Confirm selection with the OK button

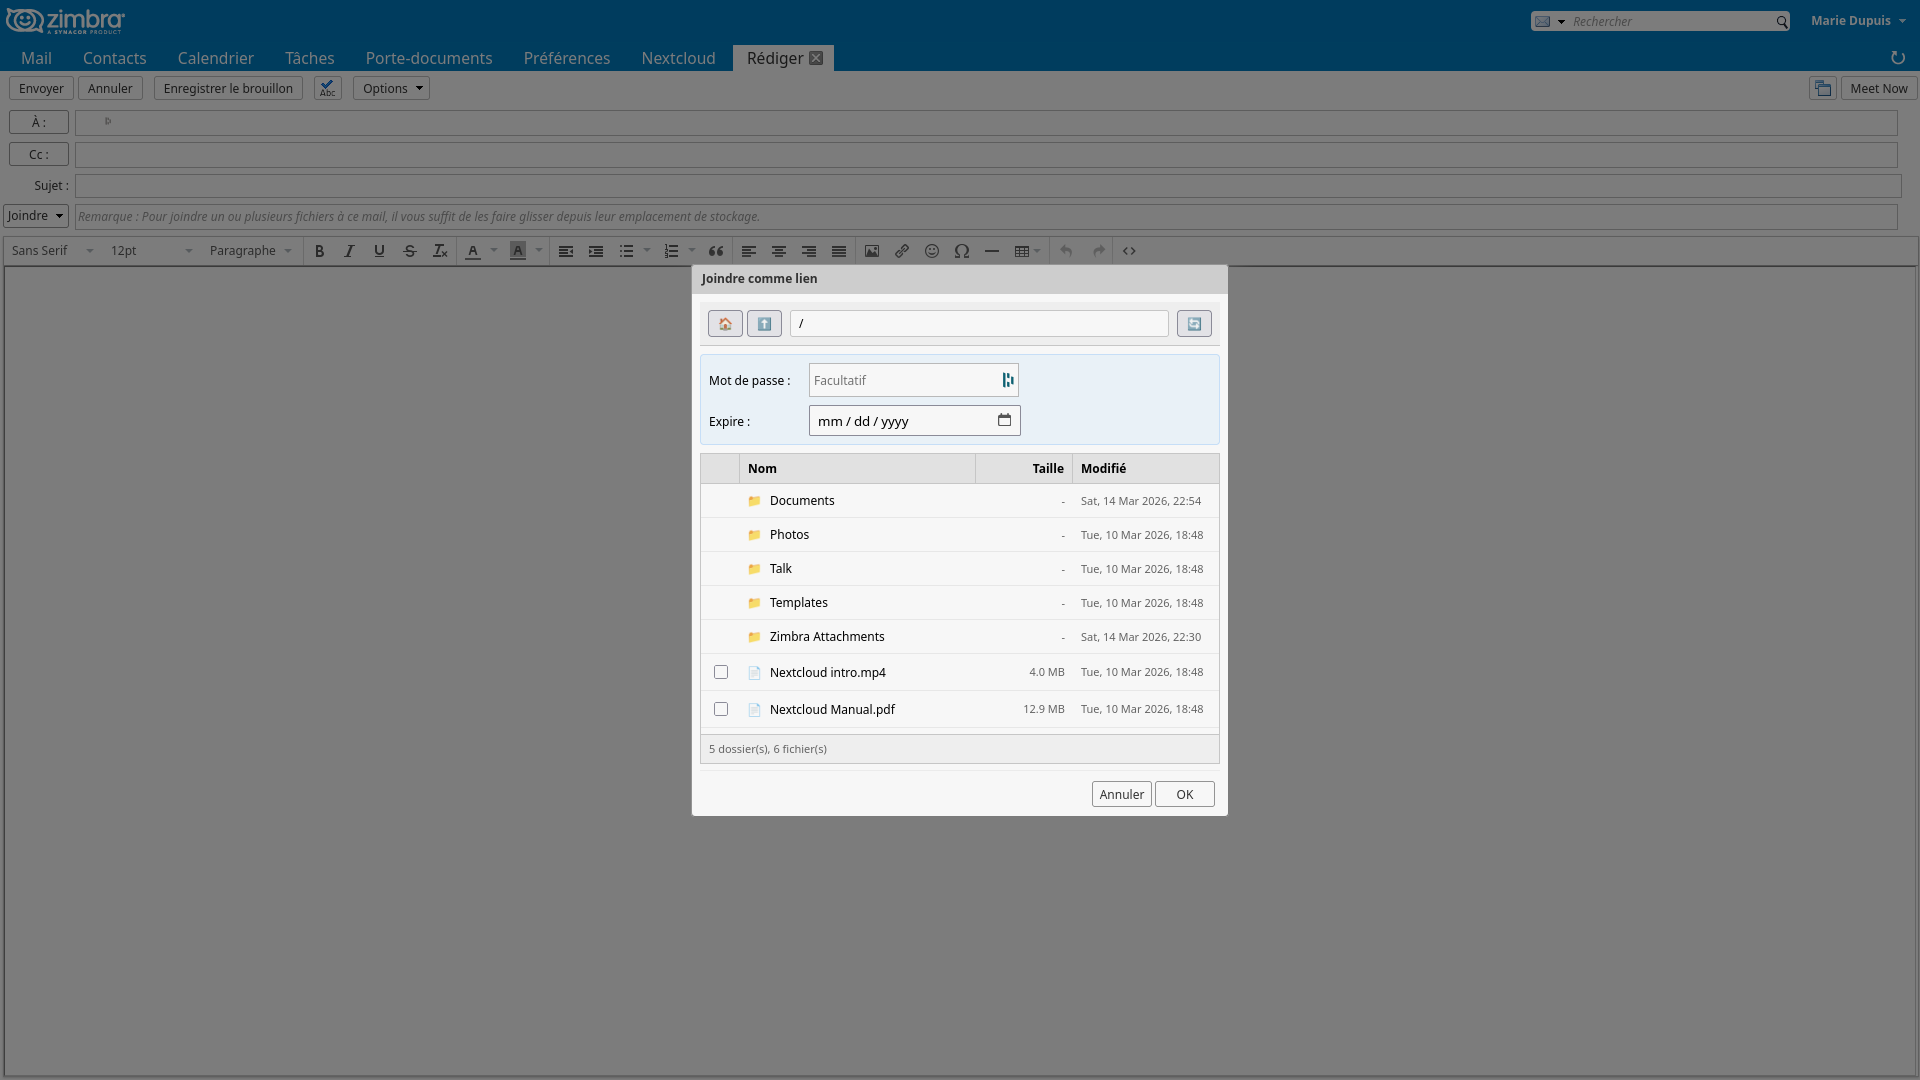pyautogui.click(x=1183, y=793)
